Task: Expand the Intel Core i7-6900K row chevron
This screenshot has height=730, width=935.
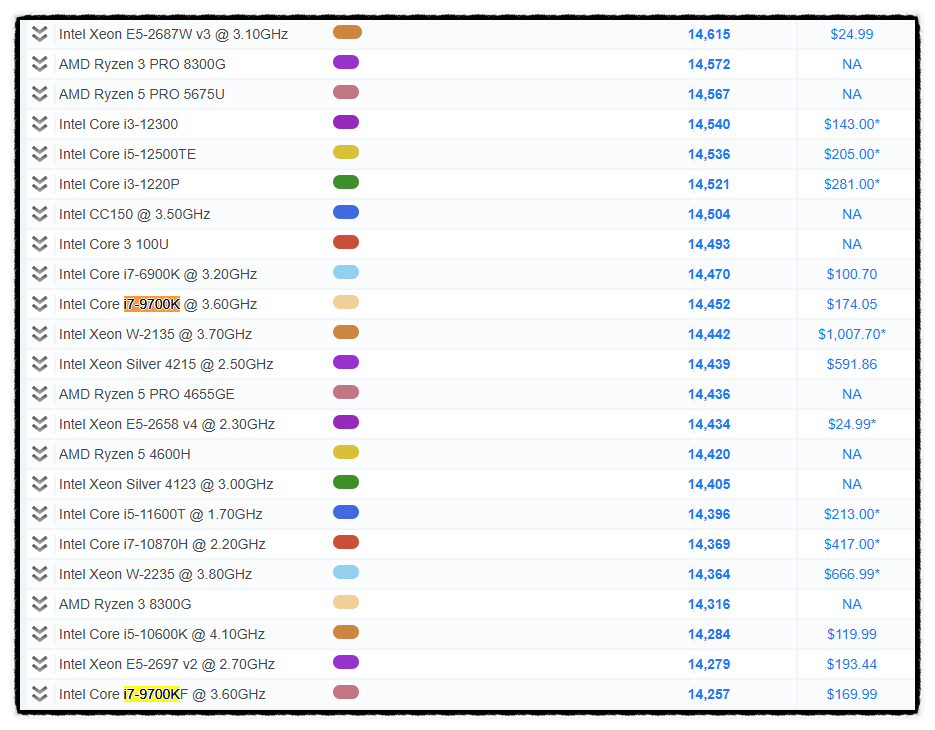Action: pyautogui.click(x=39, y=274)
